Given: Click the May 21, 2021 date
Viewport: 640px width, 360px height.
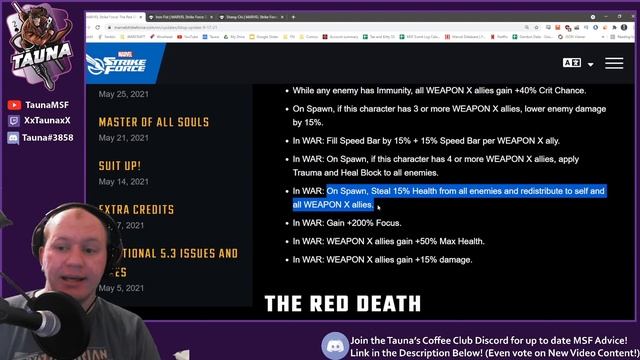Looking at the screenshot, I should coord(123,138).
